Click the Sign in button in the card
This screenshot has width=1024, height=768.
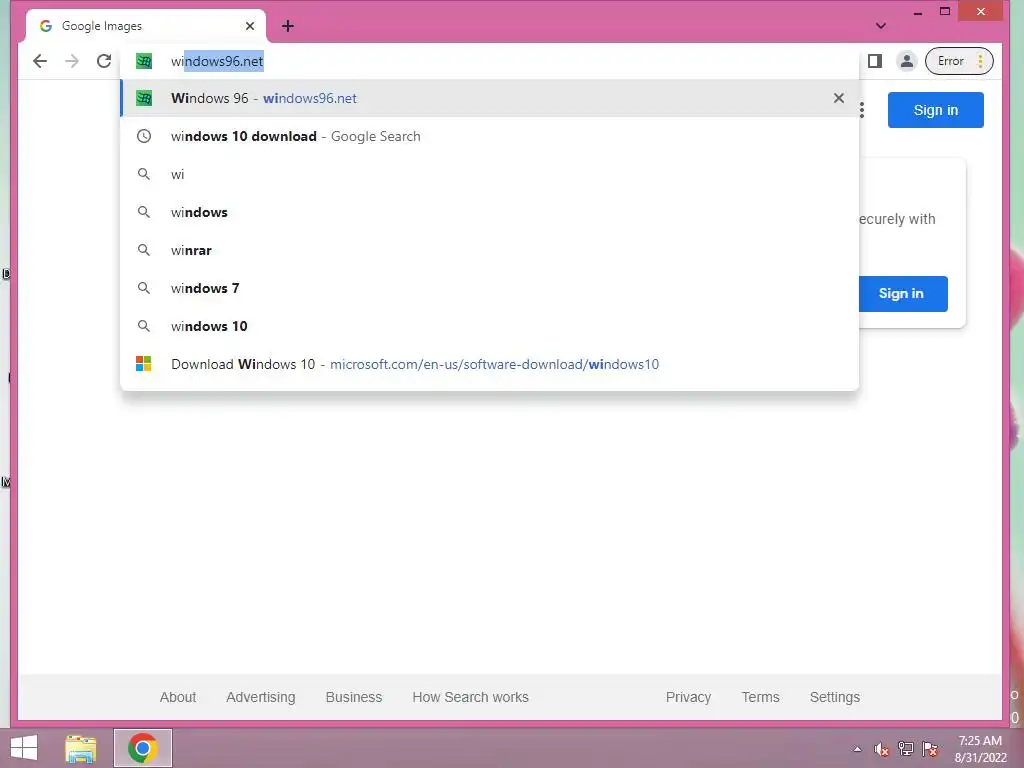[901, 294]
